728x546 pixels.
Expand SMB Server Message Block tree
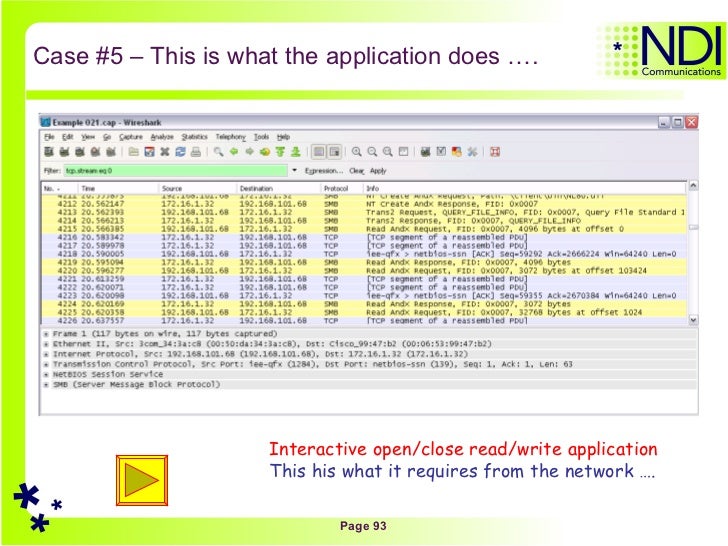coord(46,385)
